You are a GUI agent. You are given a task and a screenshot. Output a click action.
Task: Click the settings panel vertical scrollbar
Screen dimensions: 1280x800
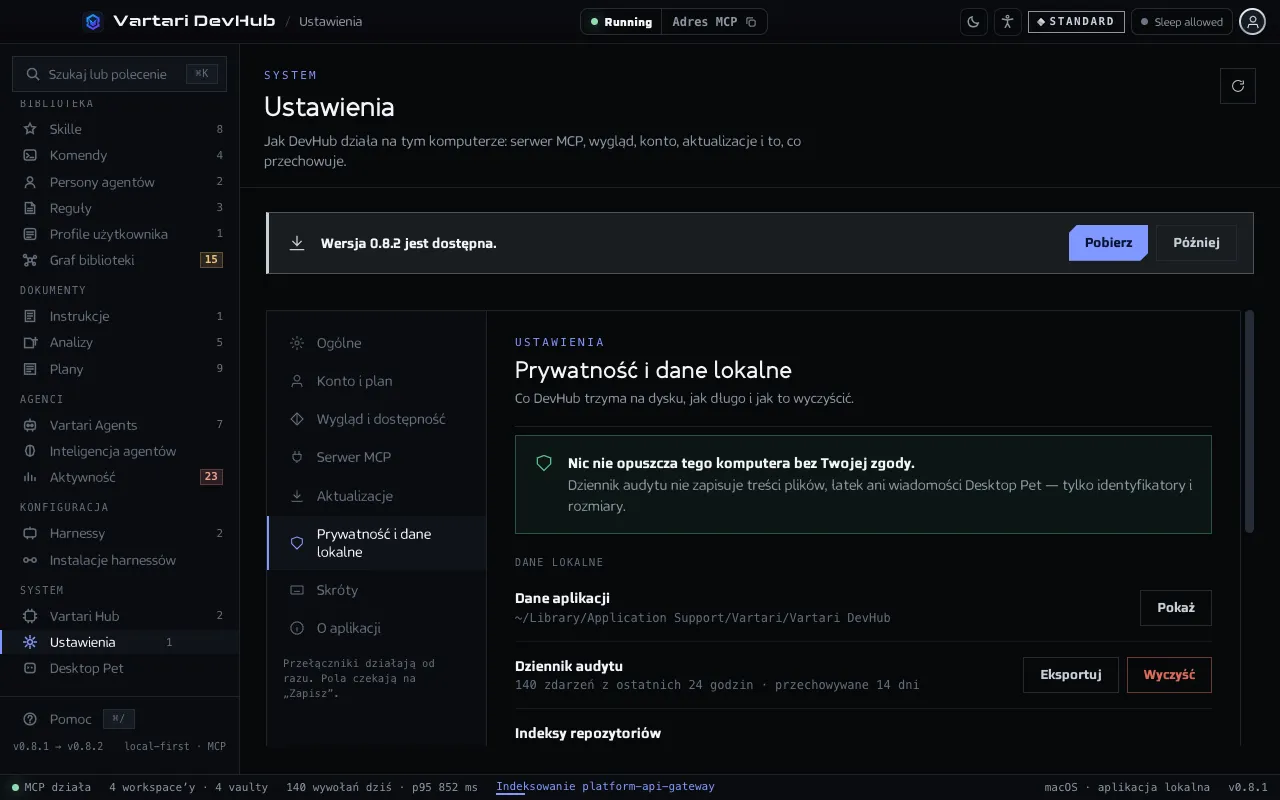(x=1249, y=421)
